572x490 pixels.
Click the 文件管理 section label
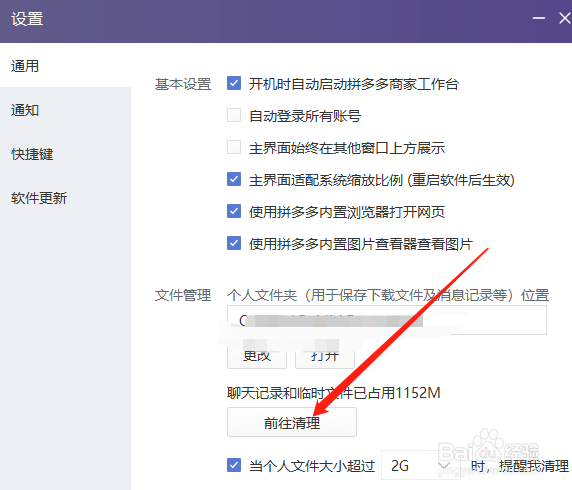click(183, 295)
